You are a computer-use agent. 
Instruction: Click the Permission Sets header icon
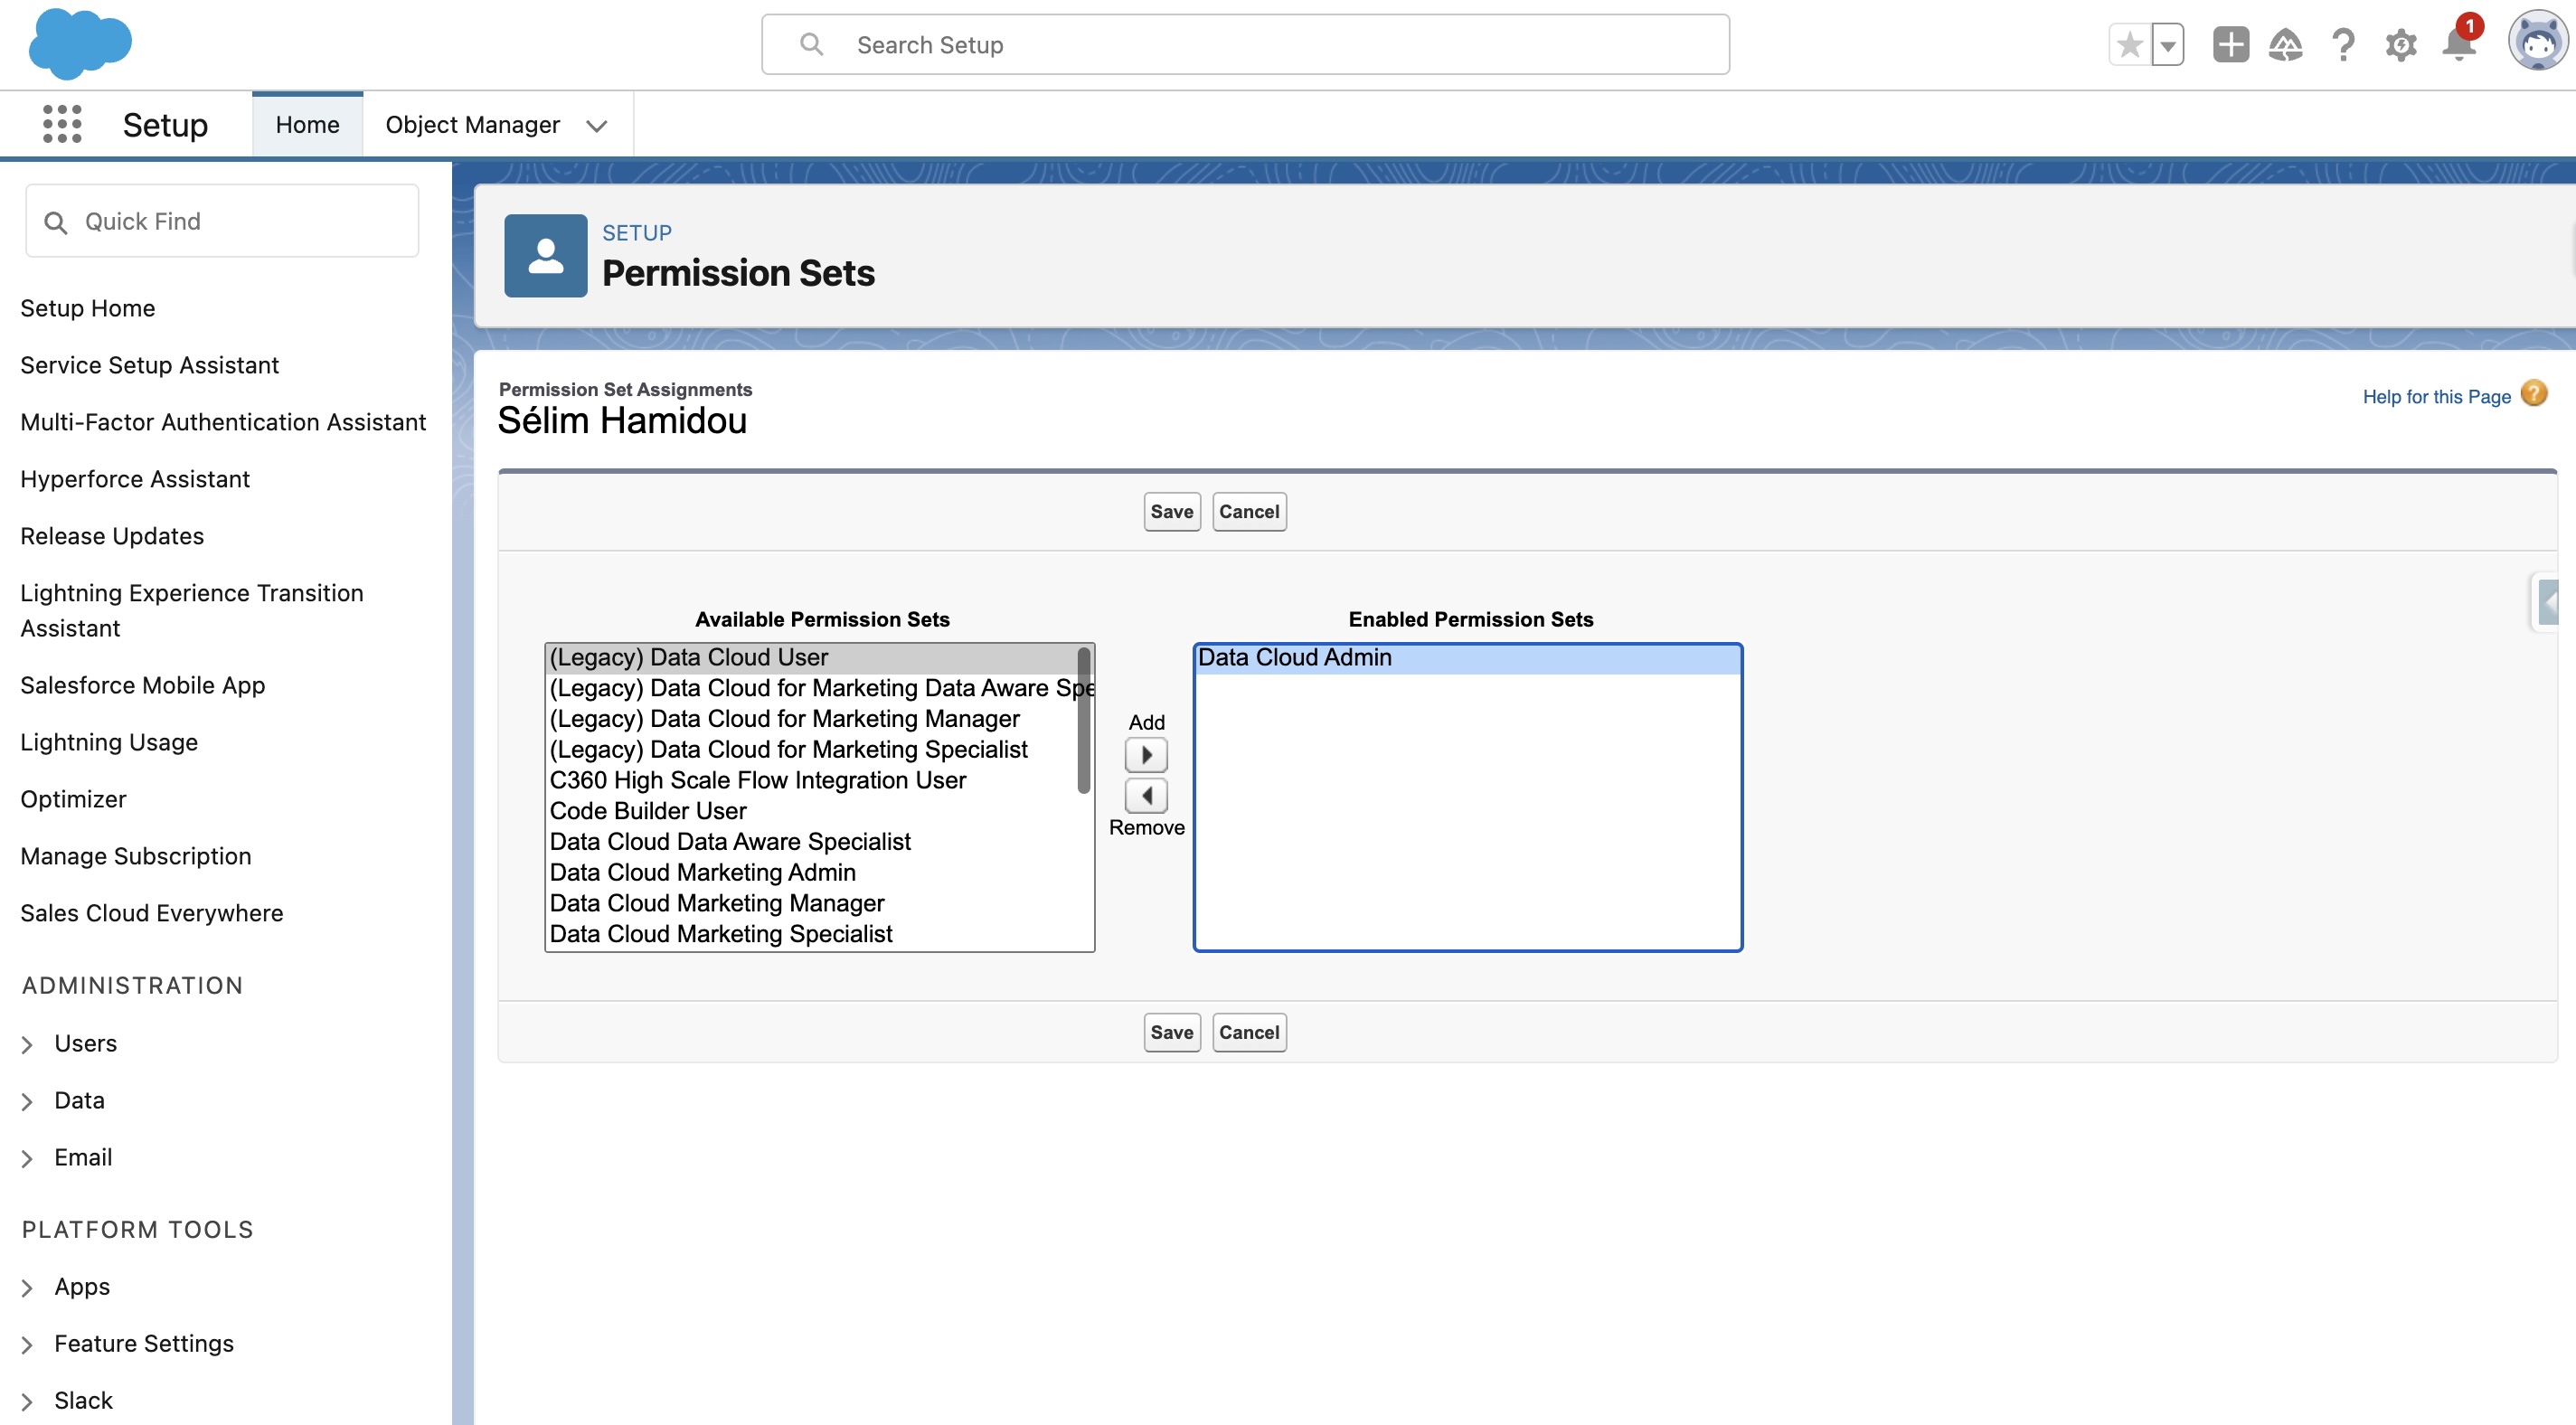(545, 255)
